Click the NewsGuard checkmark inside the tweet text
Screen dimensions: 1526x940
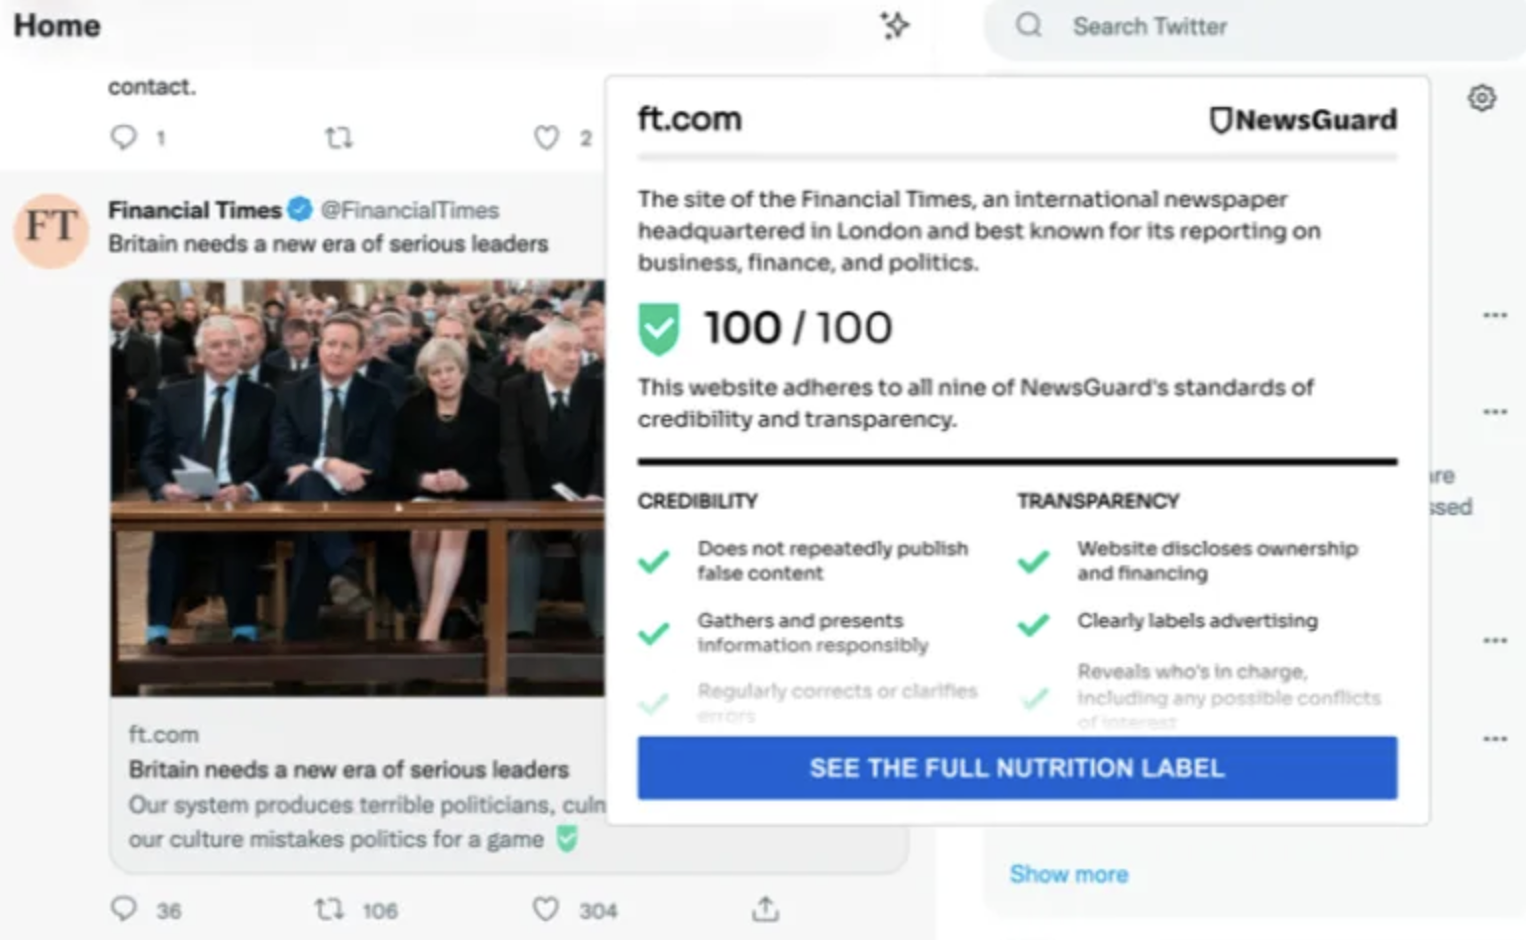click(x=567, y=839)
